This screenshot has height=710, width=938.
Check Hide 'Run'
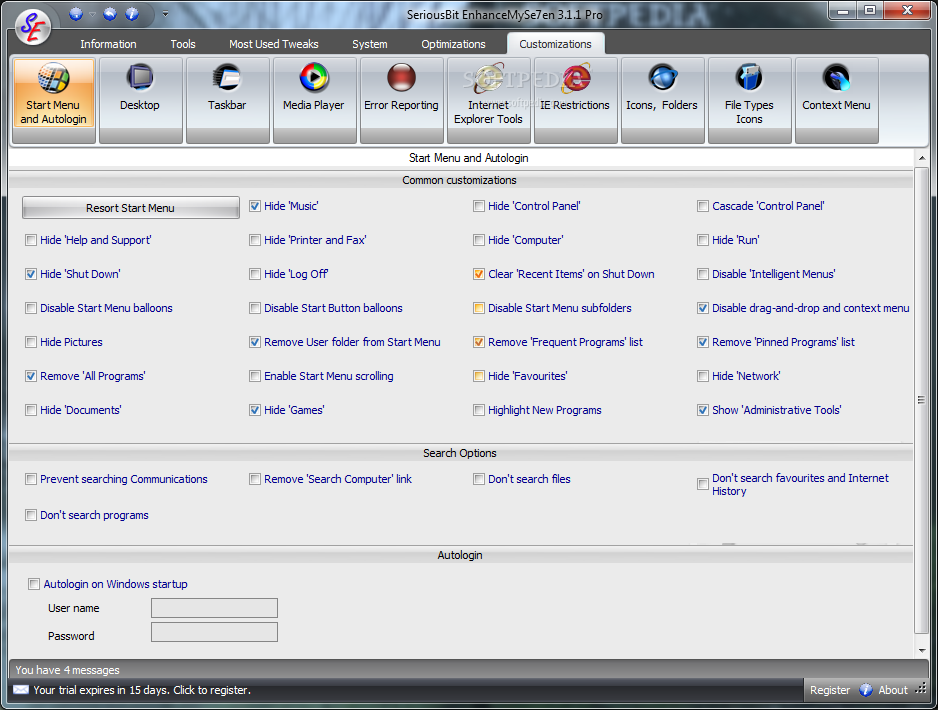coord(703,240)
